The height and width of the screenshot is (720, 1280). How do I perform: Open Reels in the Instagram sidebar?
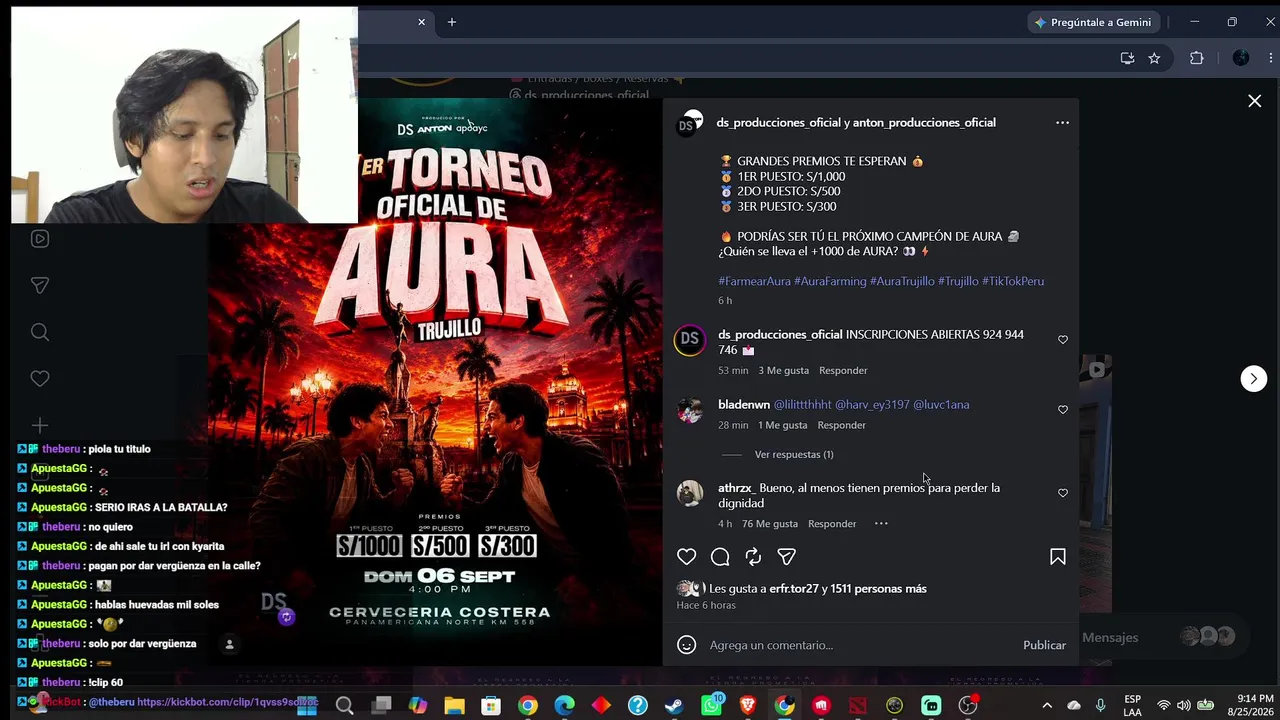point(40,239)
